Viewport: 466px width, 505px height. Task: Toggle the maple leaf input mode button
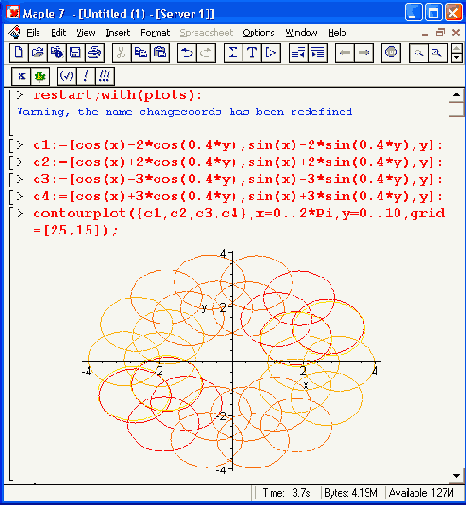(40, 76)
